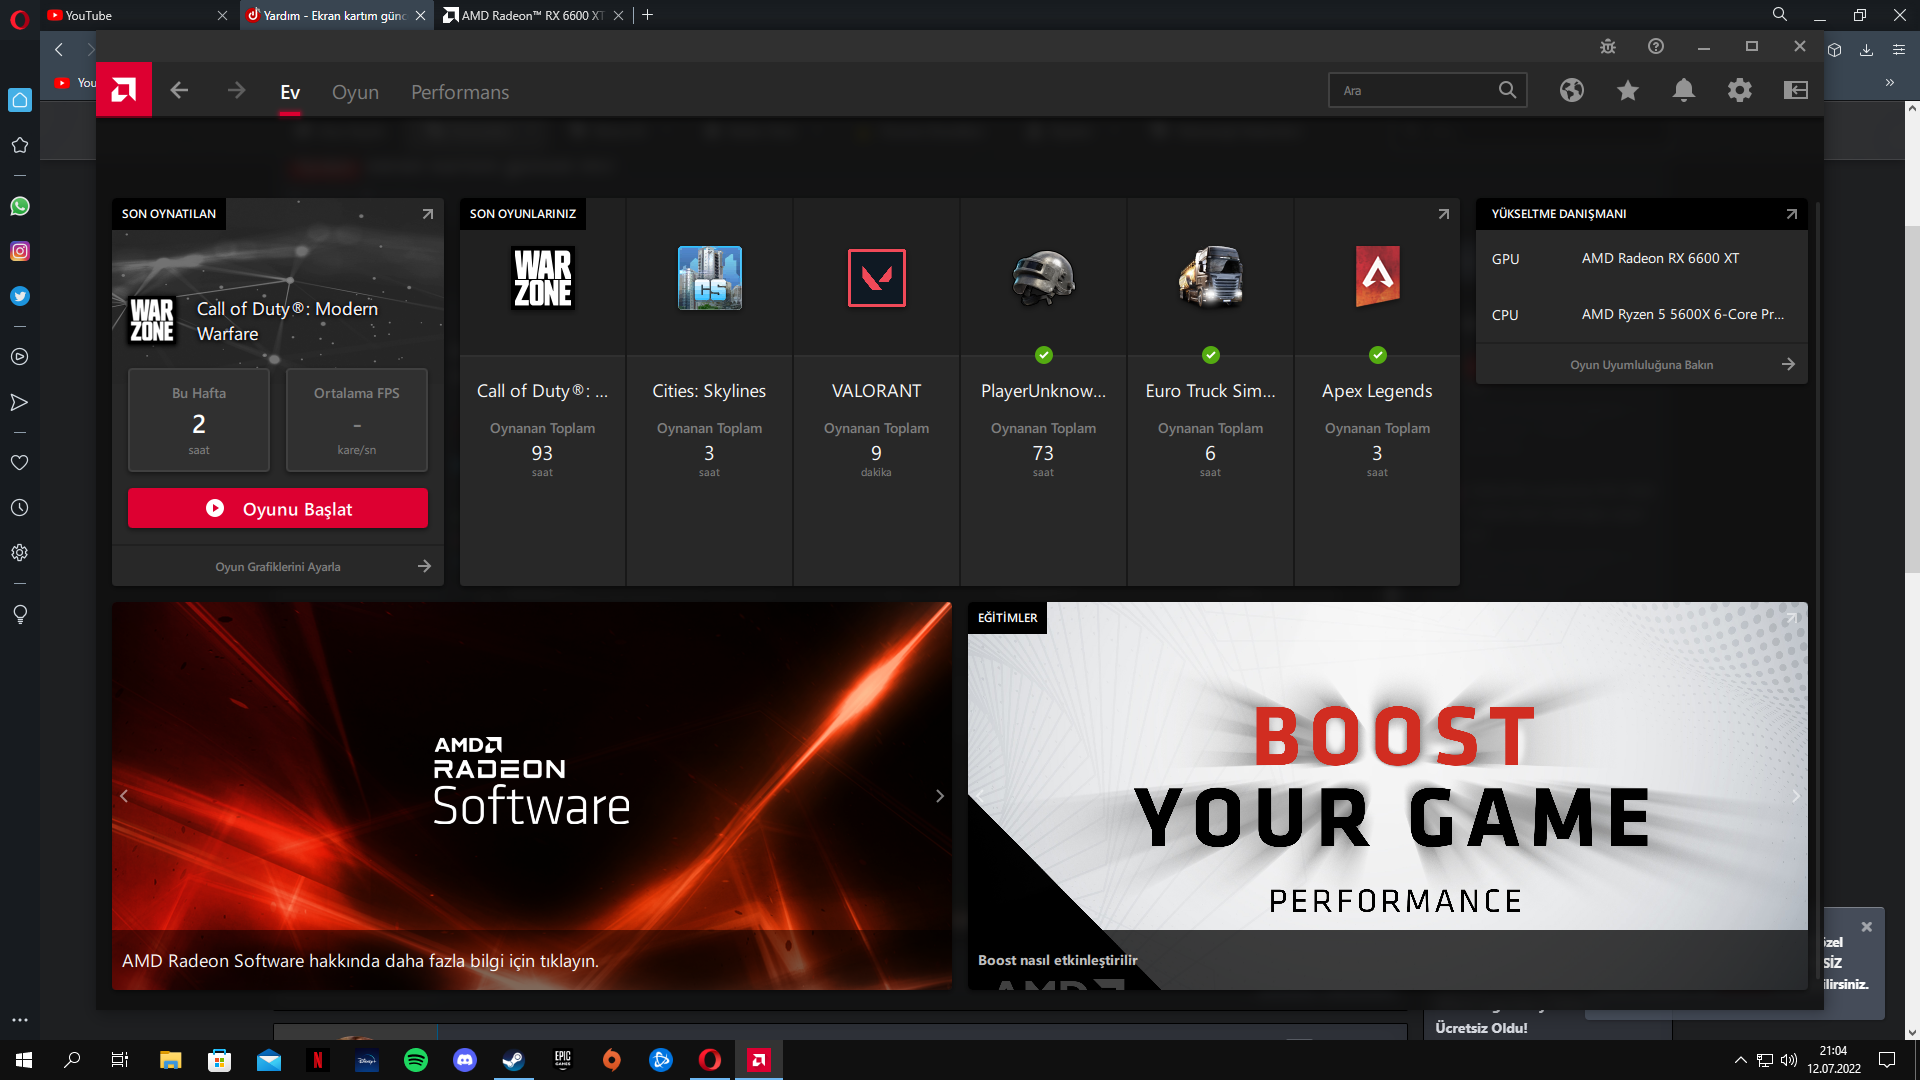Viewport: 1920px width, 1080px height.
Task: Expand the Son Oynatılan panel
Action: pos(428,214)
